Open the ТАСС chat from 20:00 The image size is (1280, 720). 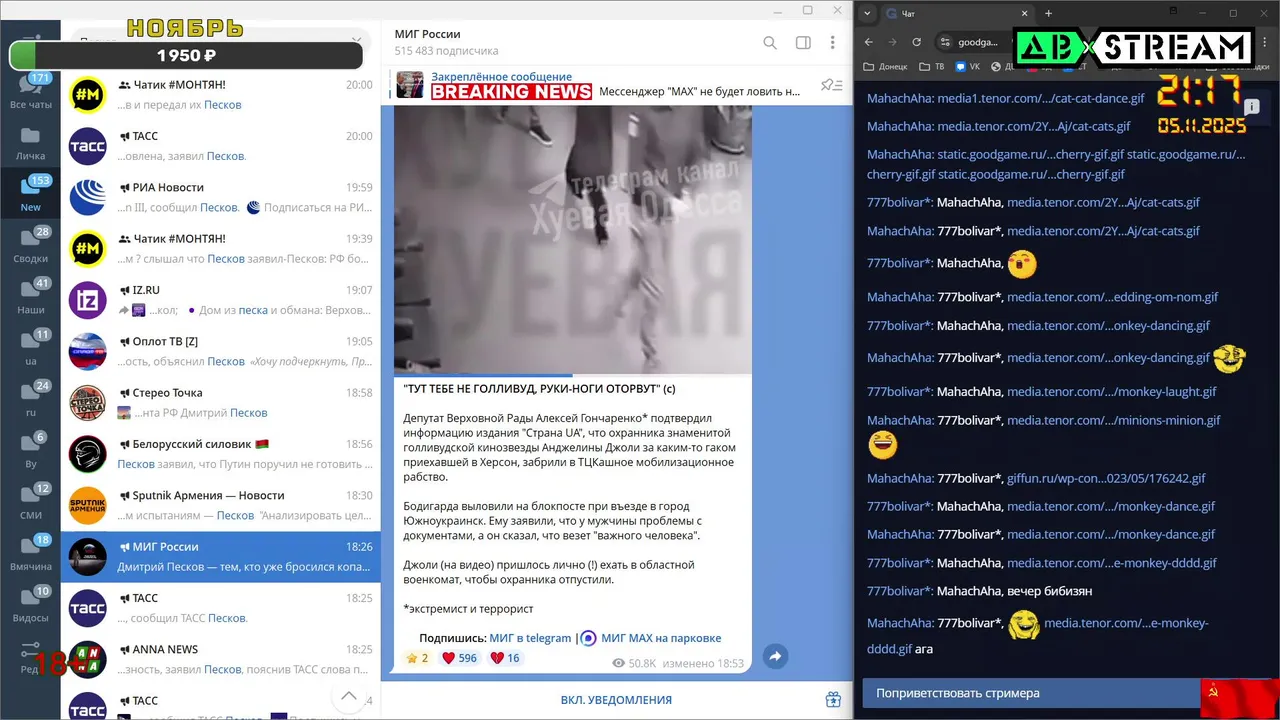(x=221, y=146)
